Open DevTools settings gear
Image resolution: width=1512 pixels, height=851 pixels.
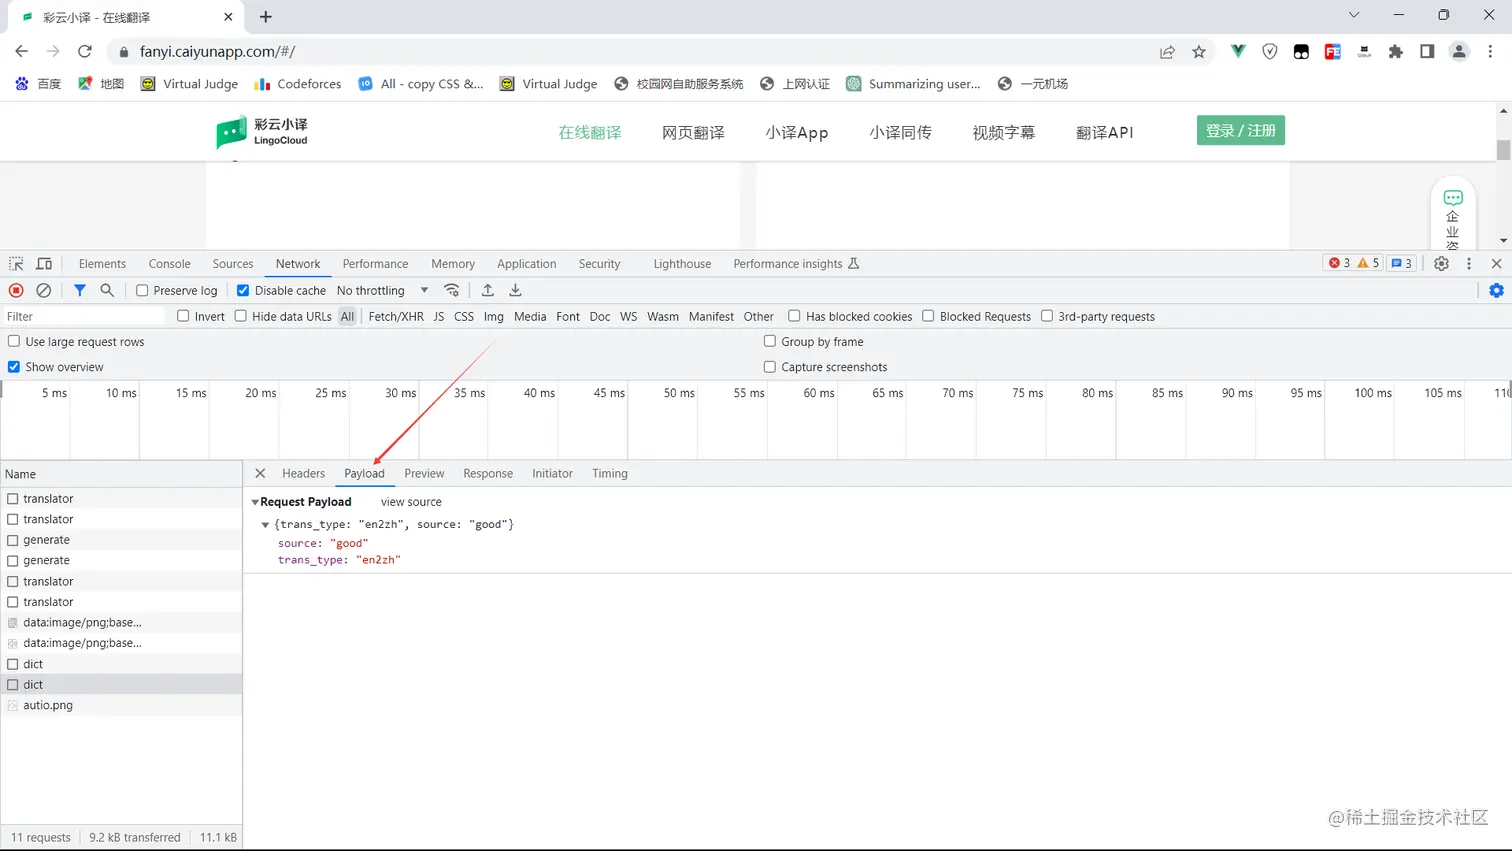coord(1441,264)
